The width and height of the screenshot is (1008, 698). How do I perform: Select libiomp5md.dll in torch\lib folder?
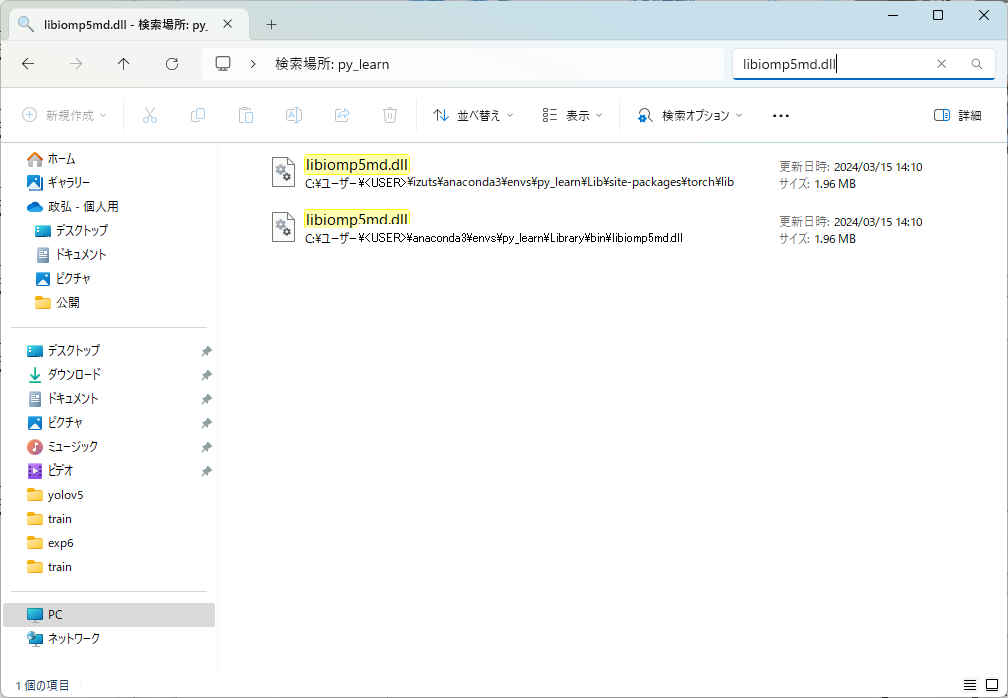click(357, 166)
